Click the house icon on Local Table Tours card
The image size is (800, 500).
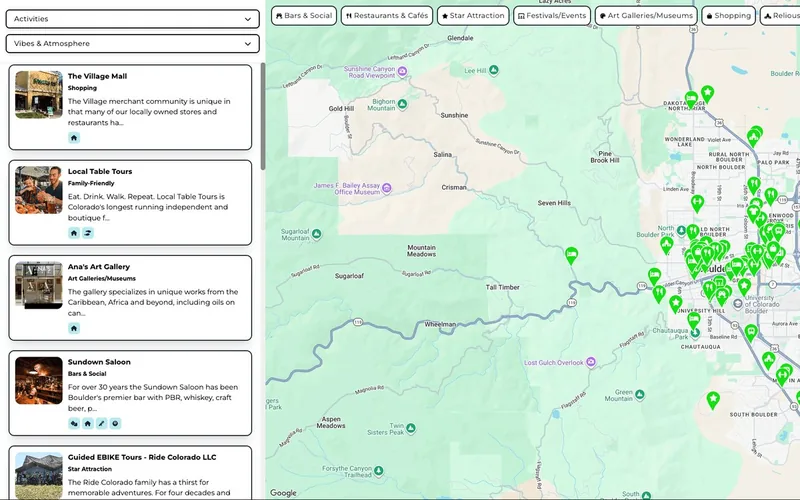tap(74, 233)
